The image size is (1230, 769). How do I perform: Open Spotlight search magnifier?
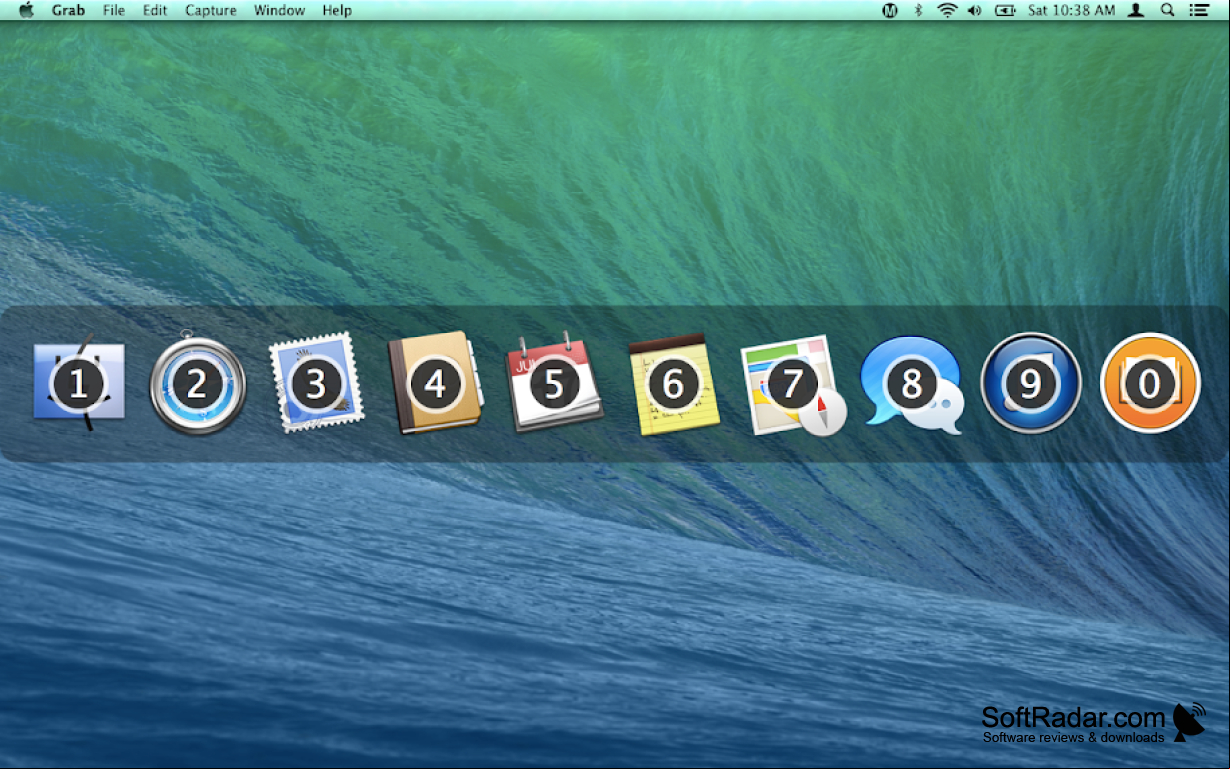coord(1167,10)
